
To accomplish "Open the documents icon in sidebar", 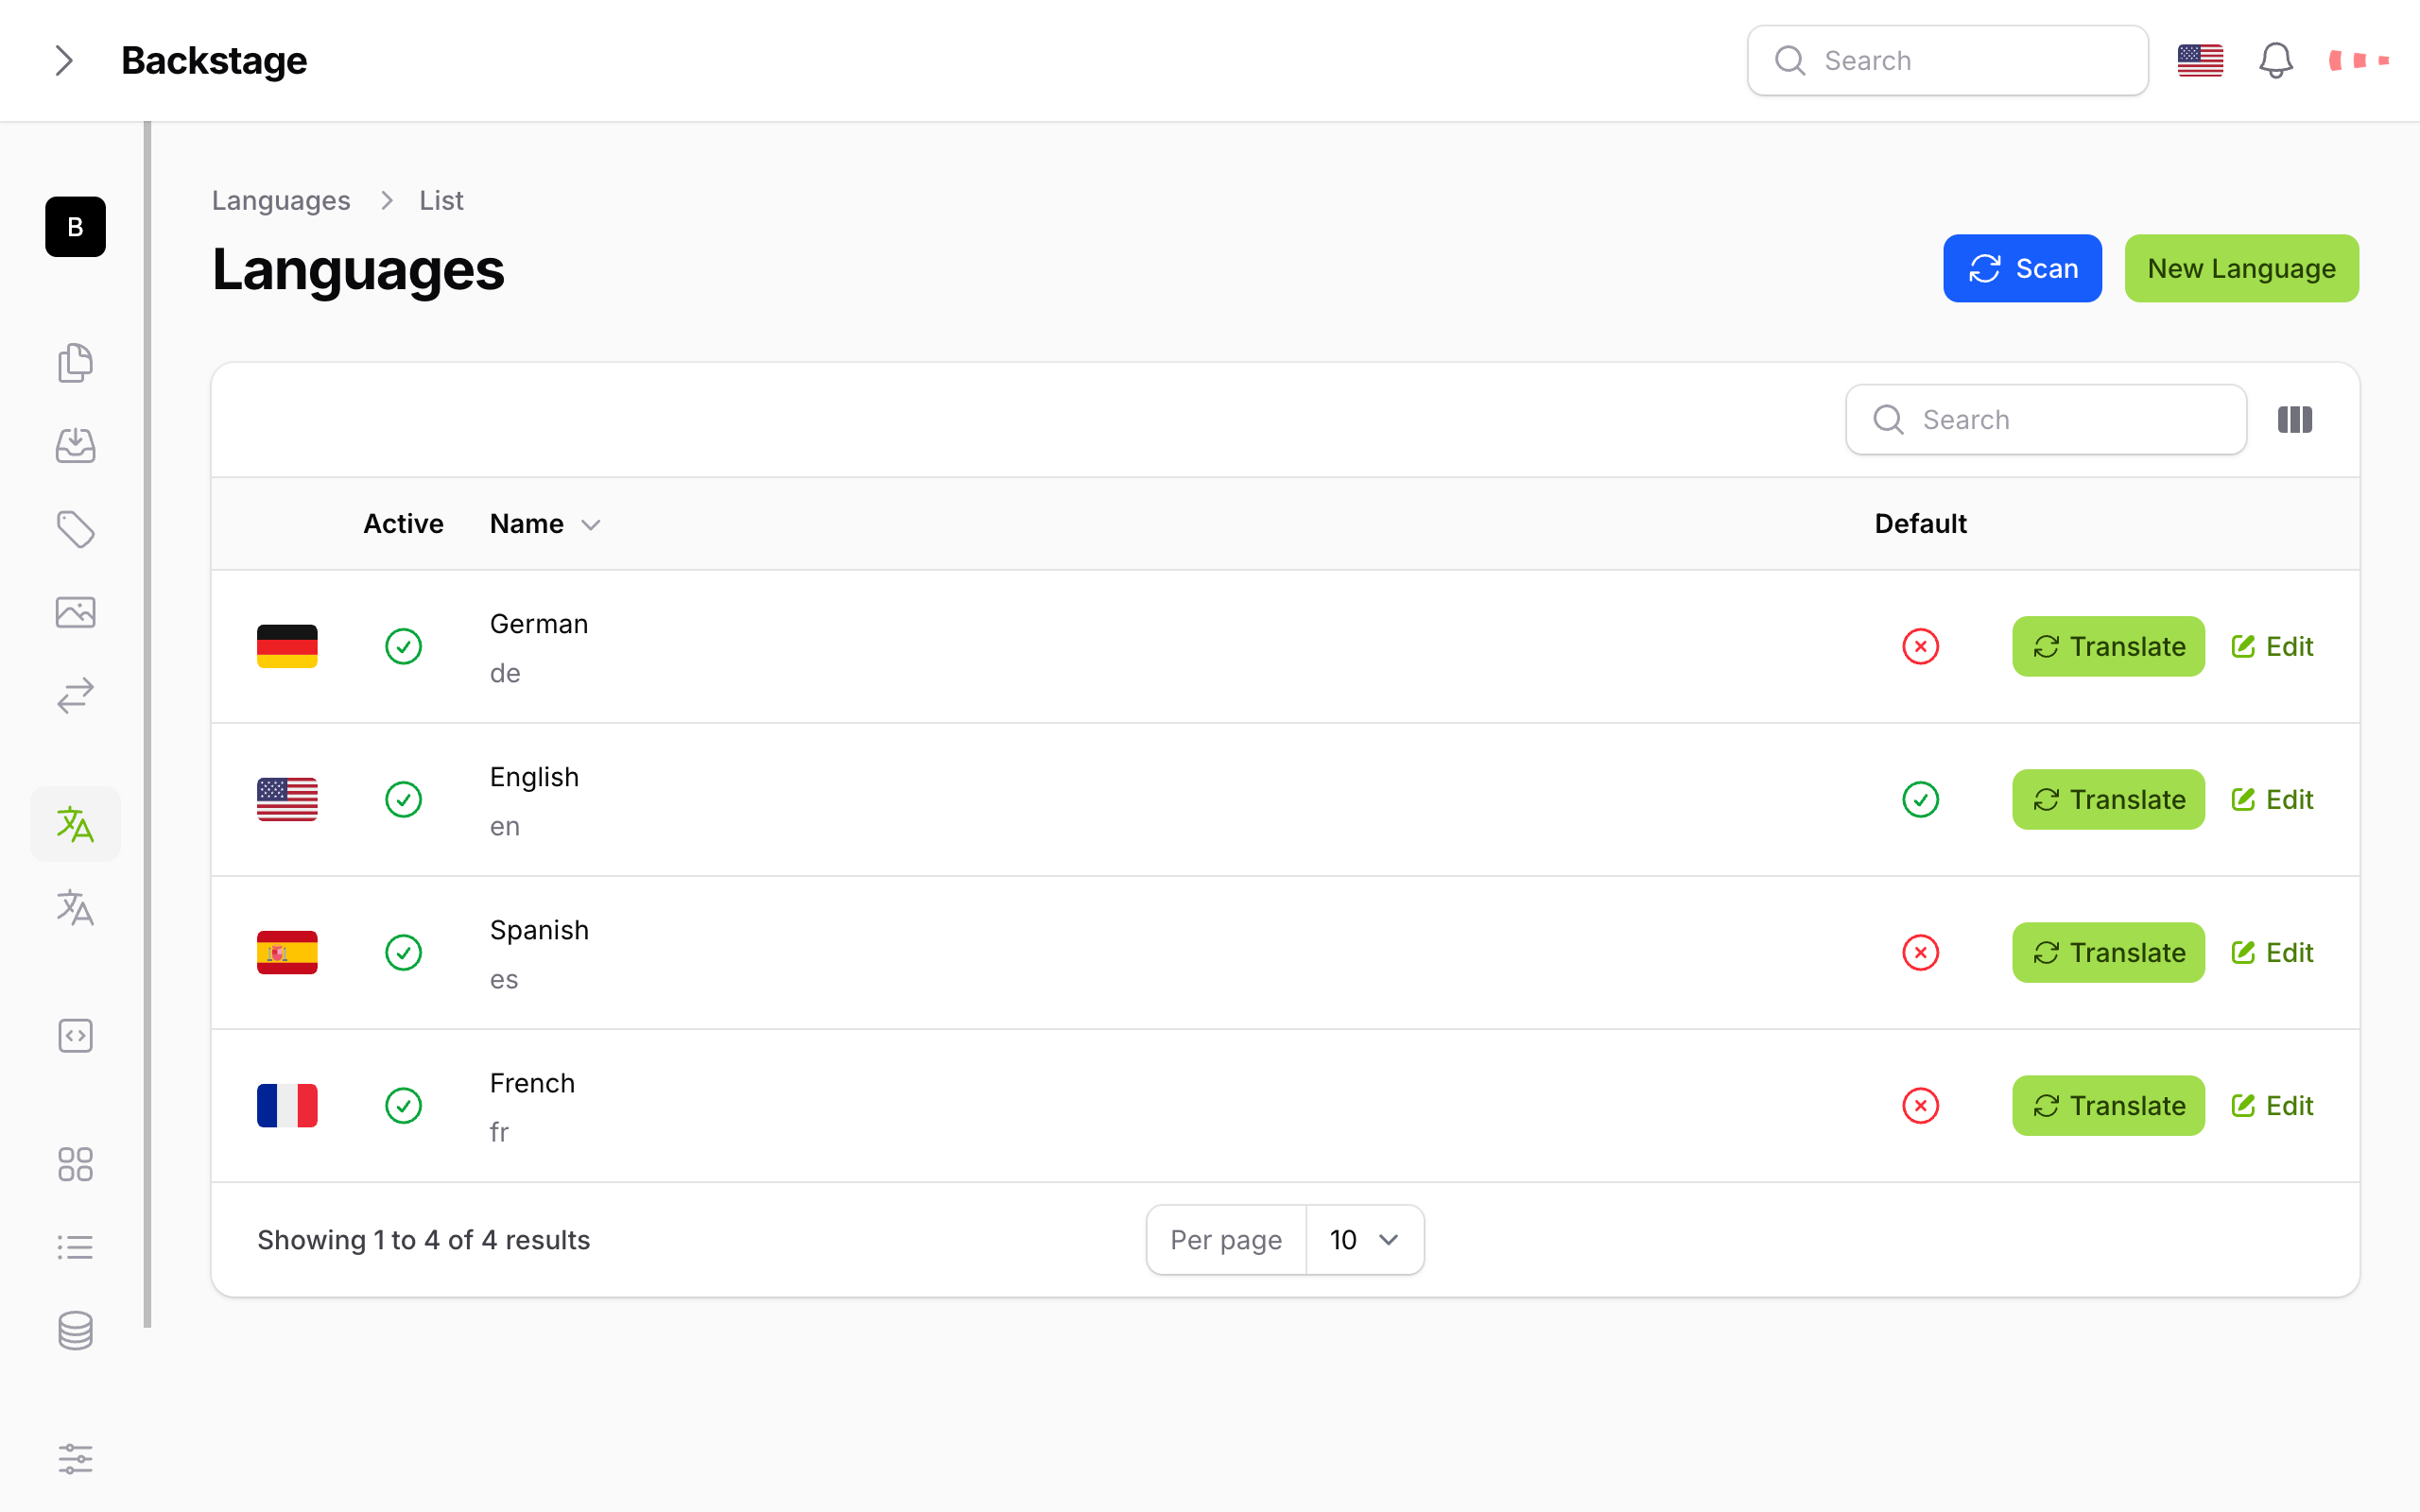I will pyautogui.click(x=75, y=363).
